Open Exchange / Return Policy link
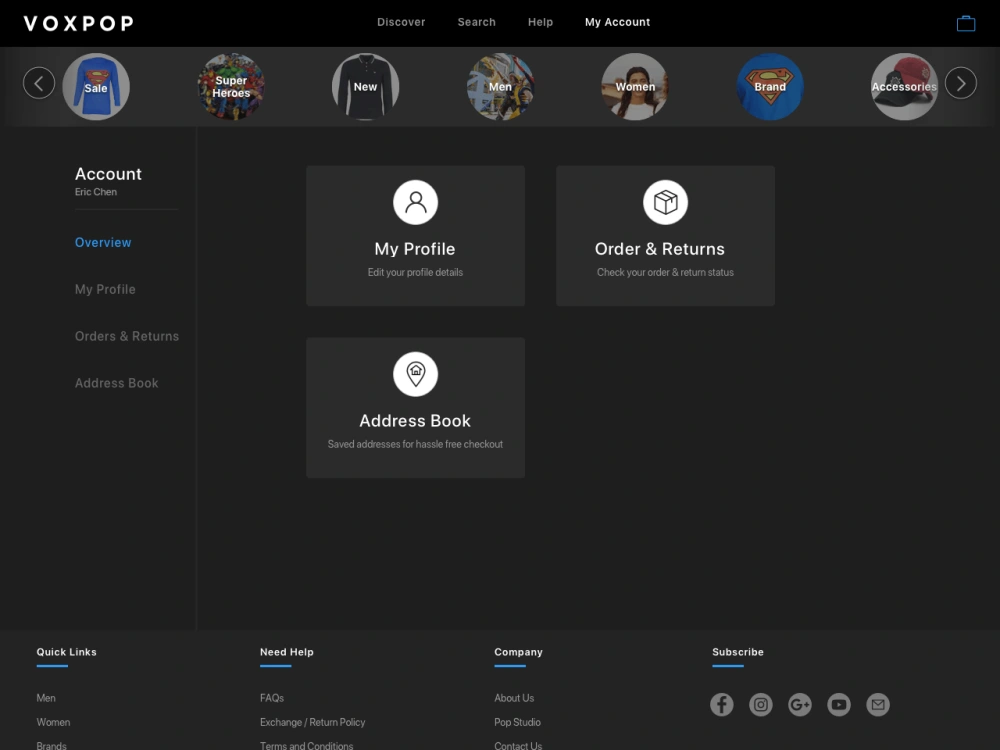This screenshot has height=750, width=1000. pyautogui.click(x=312, y=723)
